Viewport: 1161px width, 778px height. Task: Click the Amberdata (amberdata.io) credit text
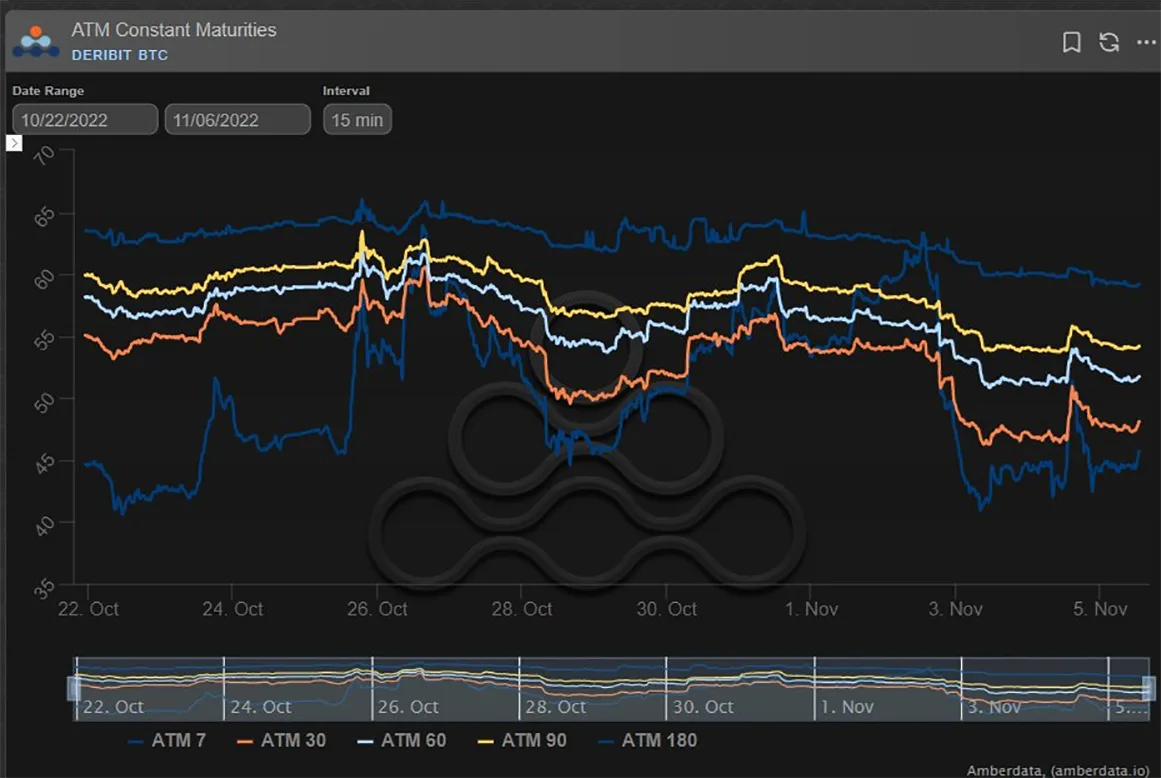click(1058, 770)
